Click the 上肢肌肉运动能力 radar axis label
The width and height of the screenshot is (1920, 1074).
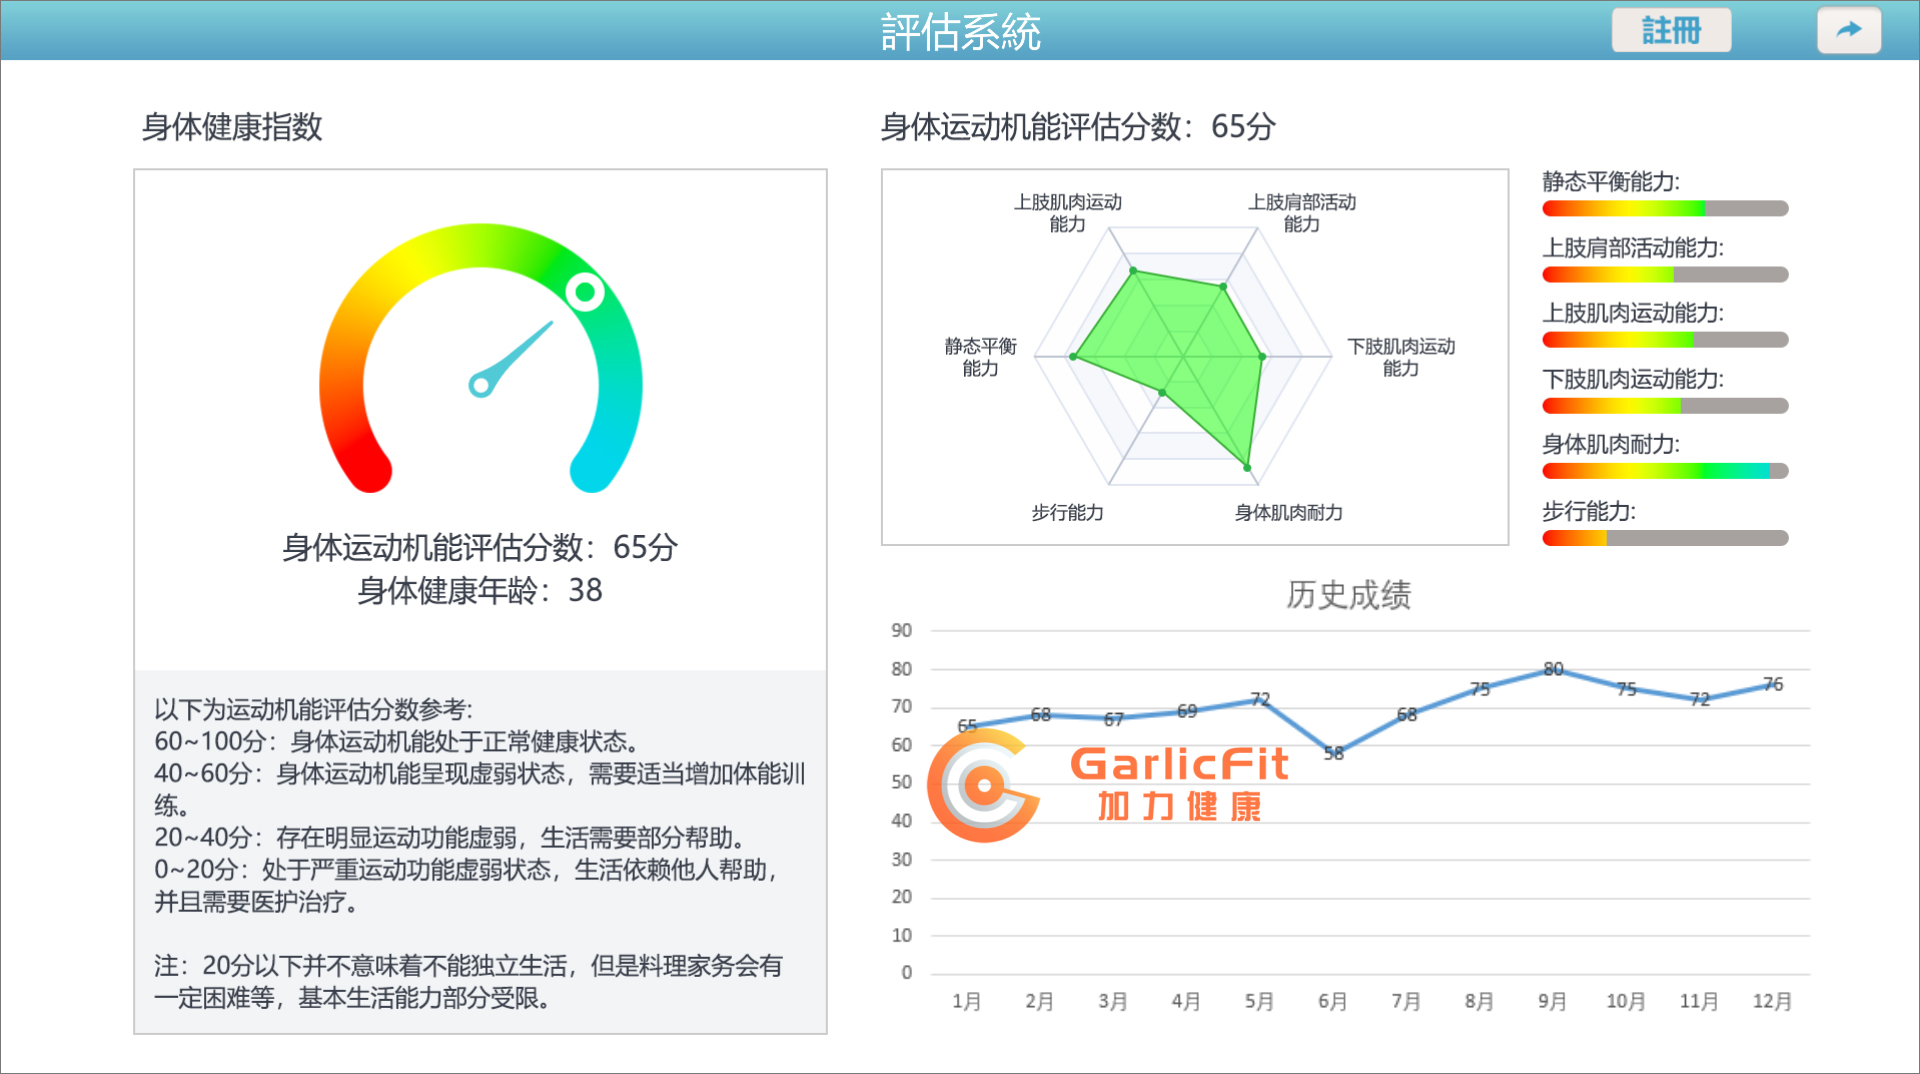coord(1067,213)
